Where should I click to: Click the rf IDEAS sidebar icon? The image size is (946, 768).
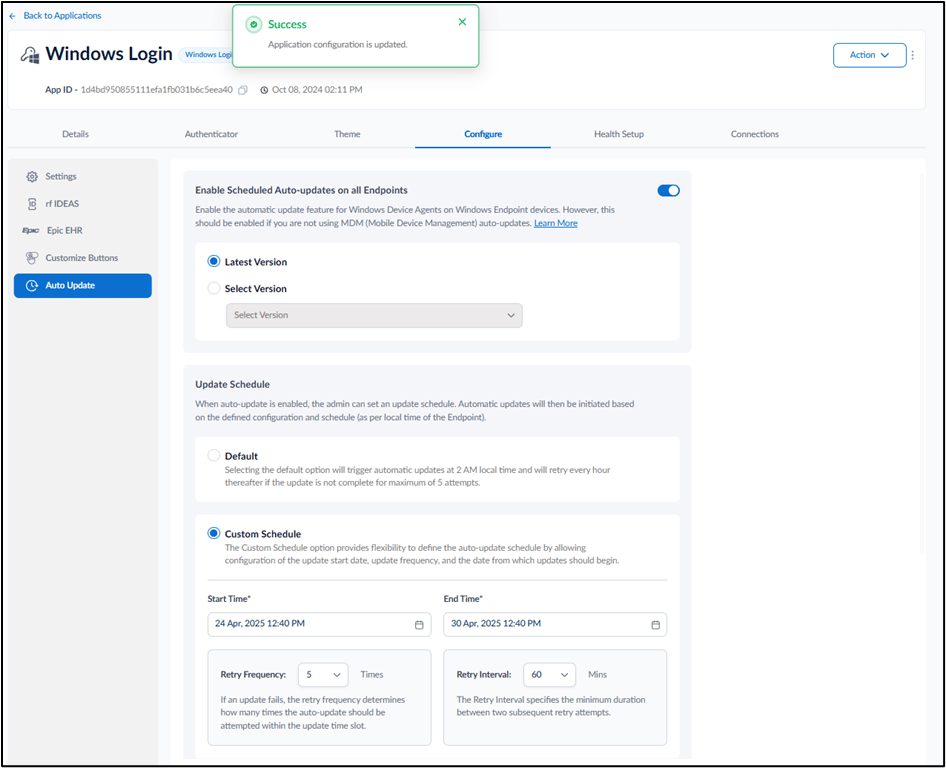(x=32, y=204)
